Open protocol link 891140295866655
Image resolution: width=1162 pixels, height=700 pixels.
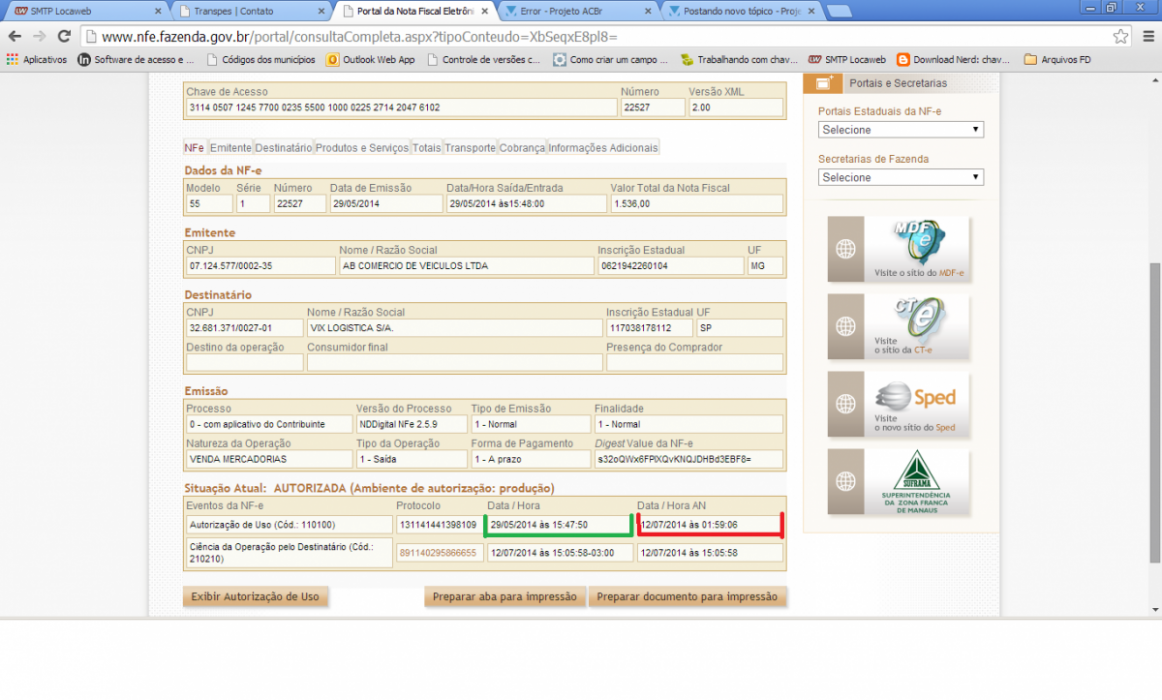tap(438, 553)
